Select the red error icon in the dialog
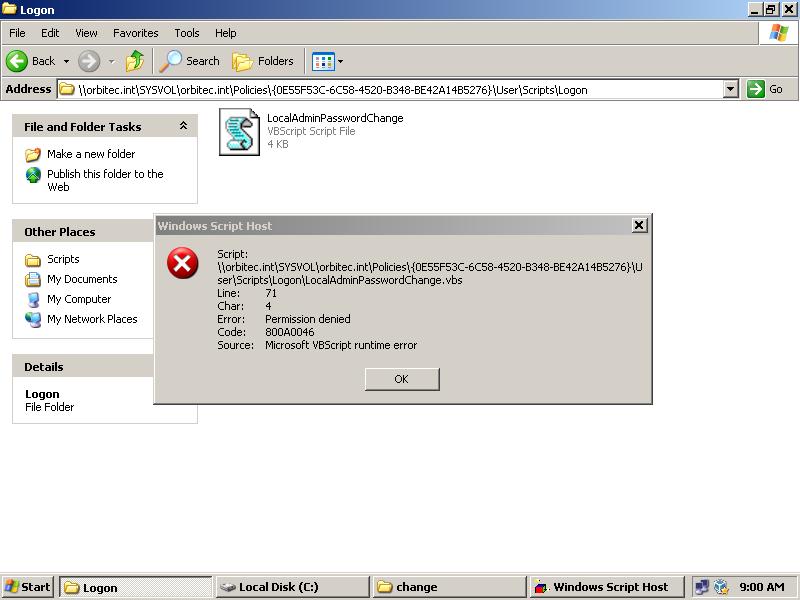 181,264
